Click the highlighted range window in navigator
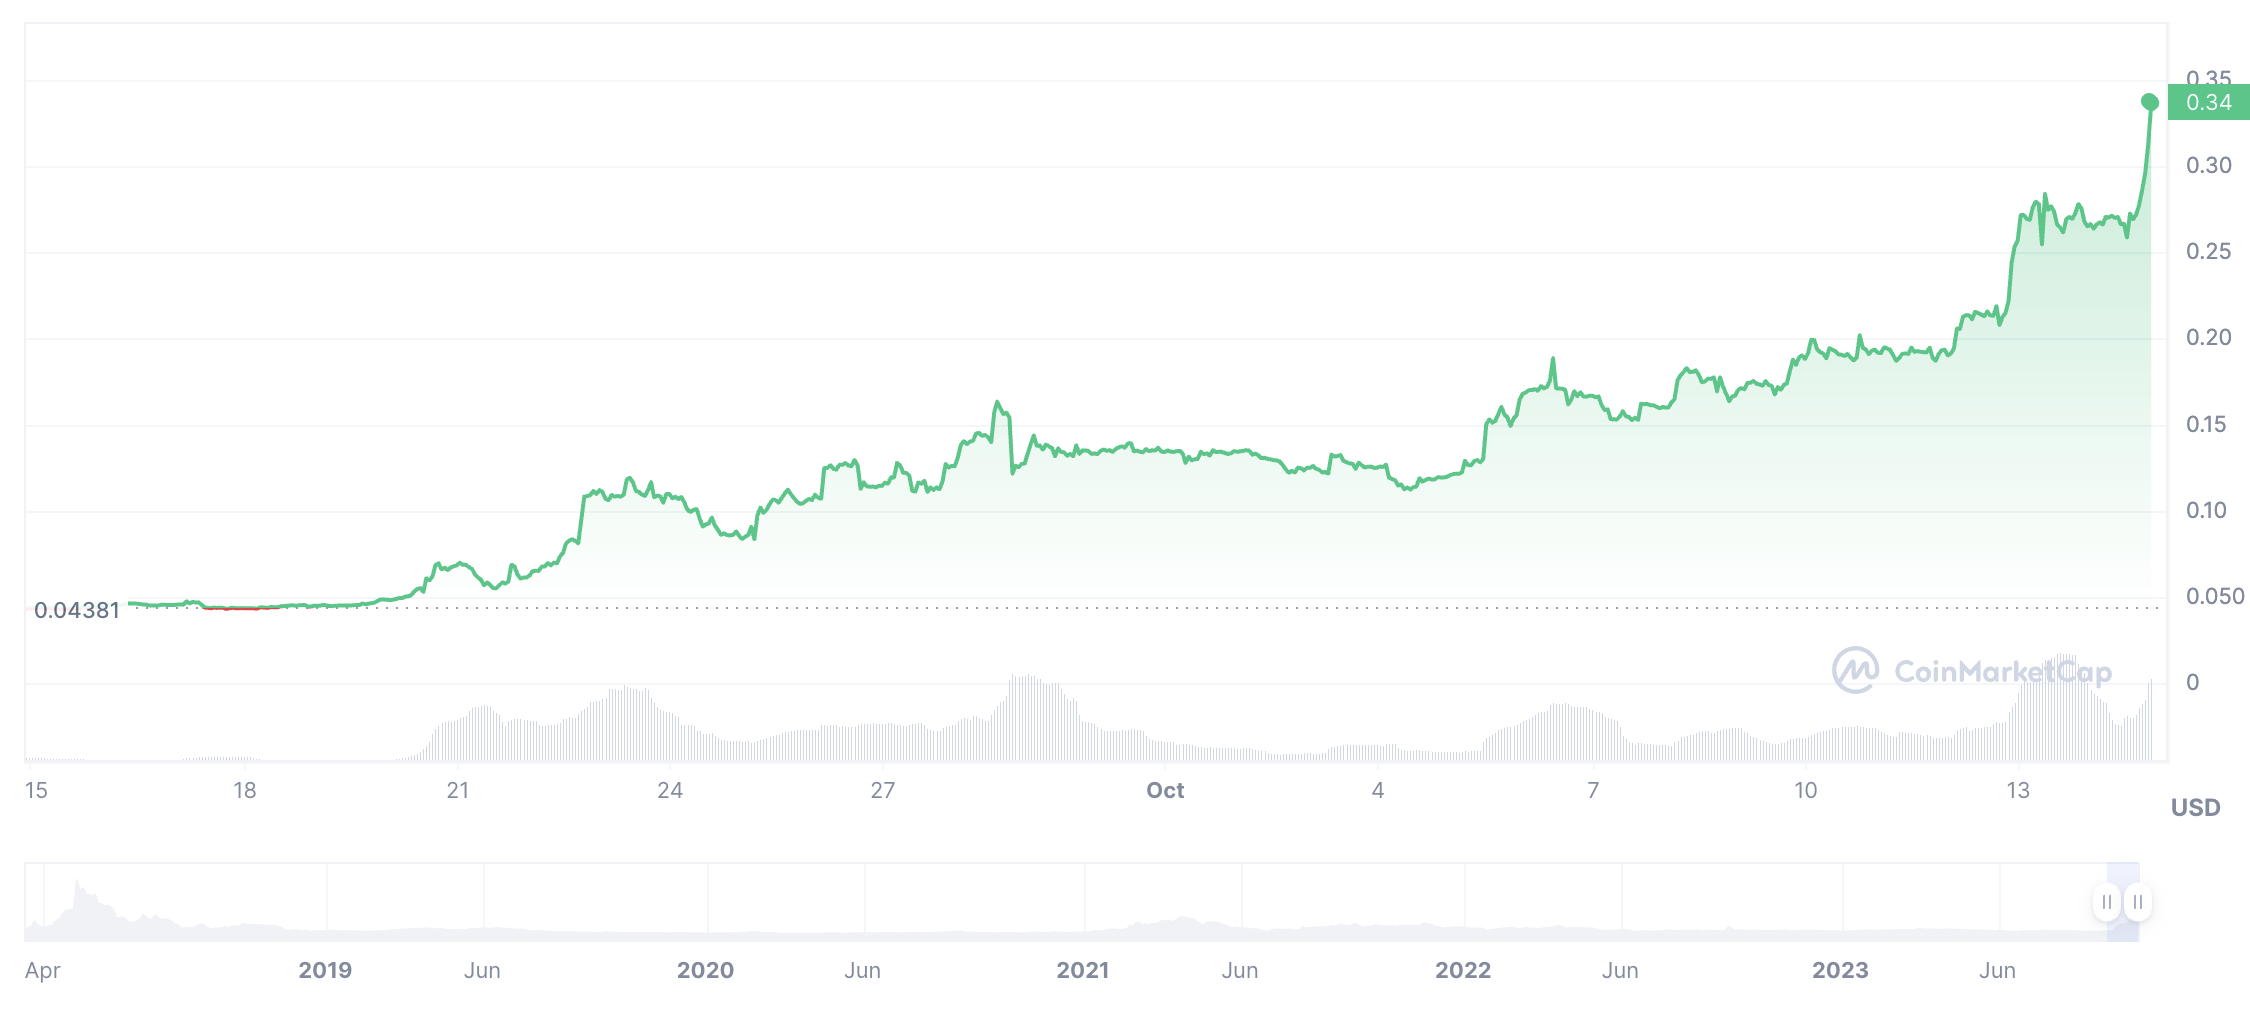2250x1014 pixels. [x=2122, y=902]
